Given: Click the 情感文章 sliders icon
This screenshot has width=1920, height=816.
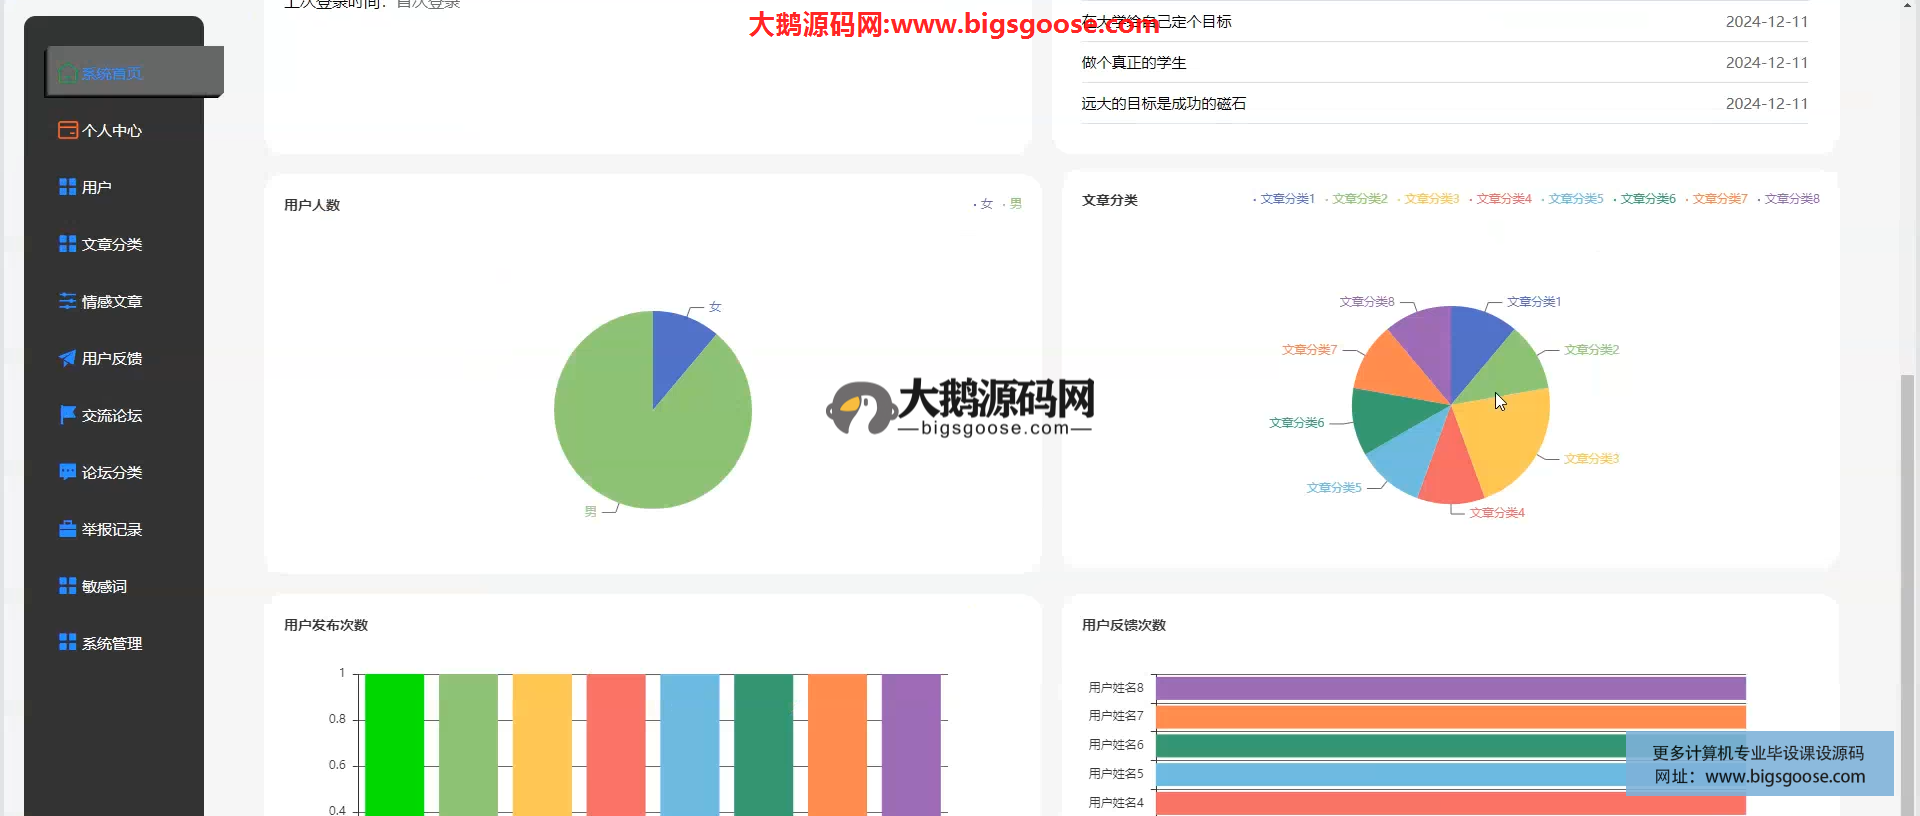Looking at the screenshot, I should (x=67, y=301).
